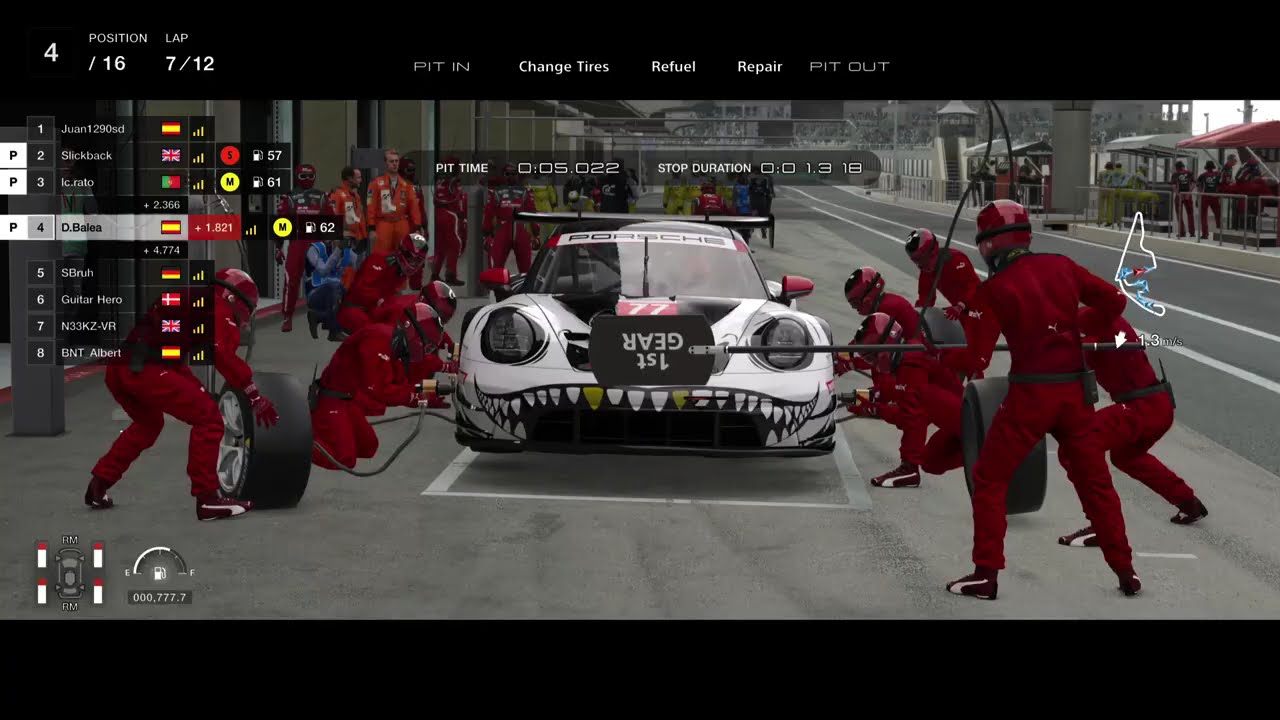Screen dimensions: 1280x720
Task: Click the red +1.821 gap value
Action: coord(214,228)
